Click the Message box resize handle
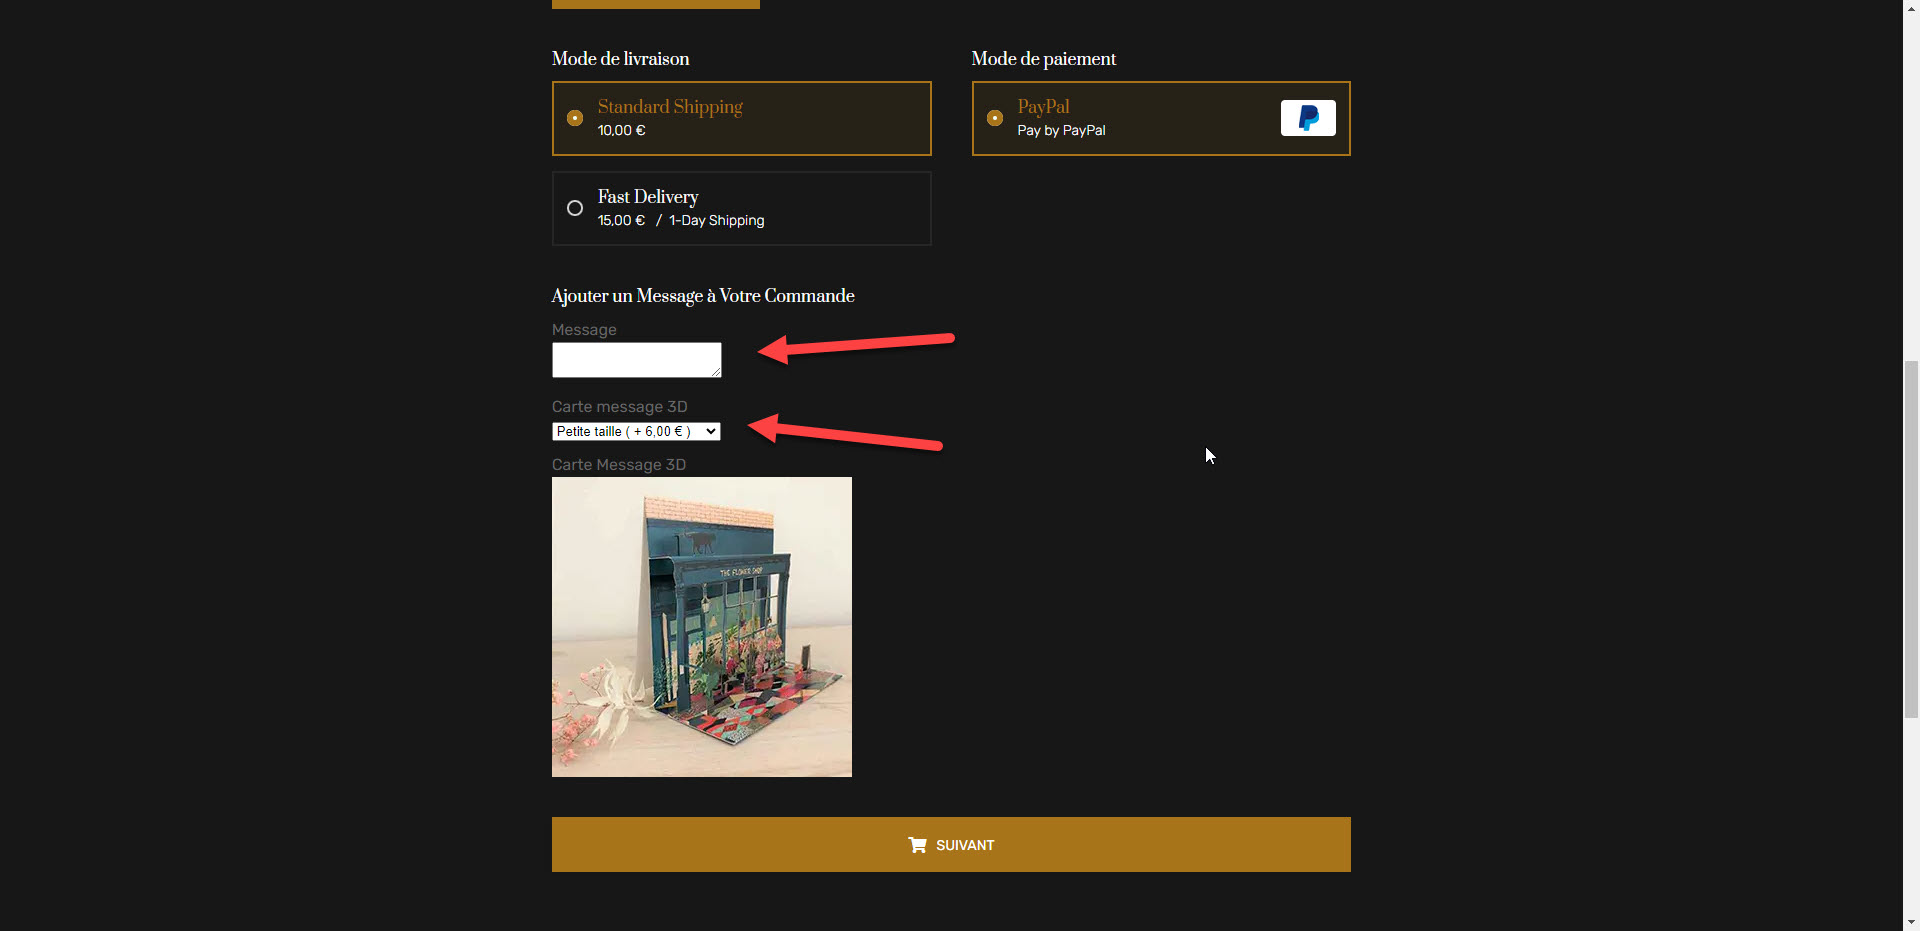This screenshot has width=1920, height=931. [x=716, y=372]
